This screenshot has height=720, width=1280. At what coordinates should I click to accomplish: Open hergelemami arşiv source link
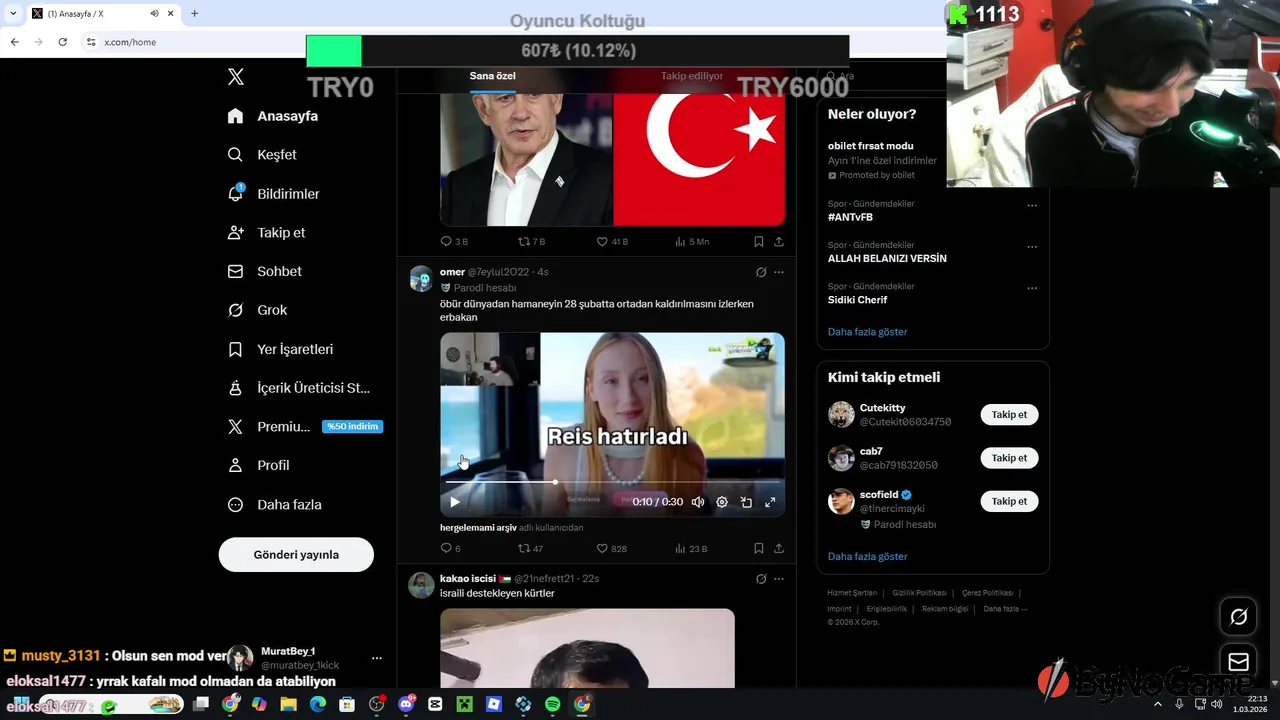(478, 527)
